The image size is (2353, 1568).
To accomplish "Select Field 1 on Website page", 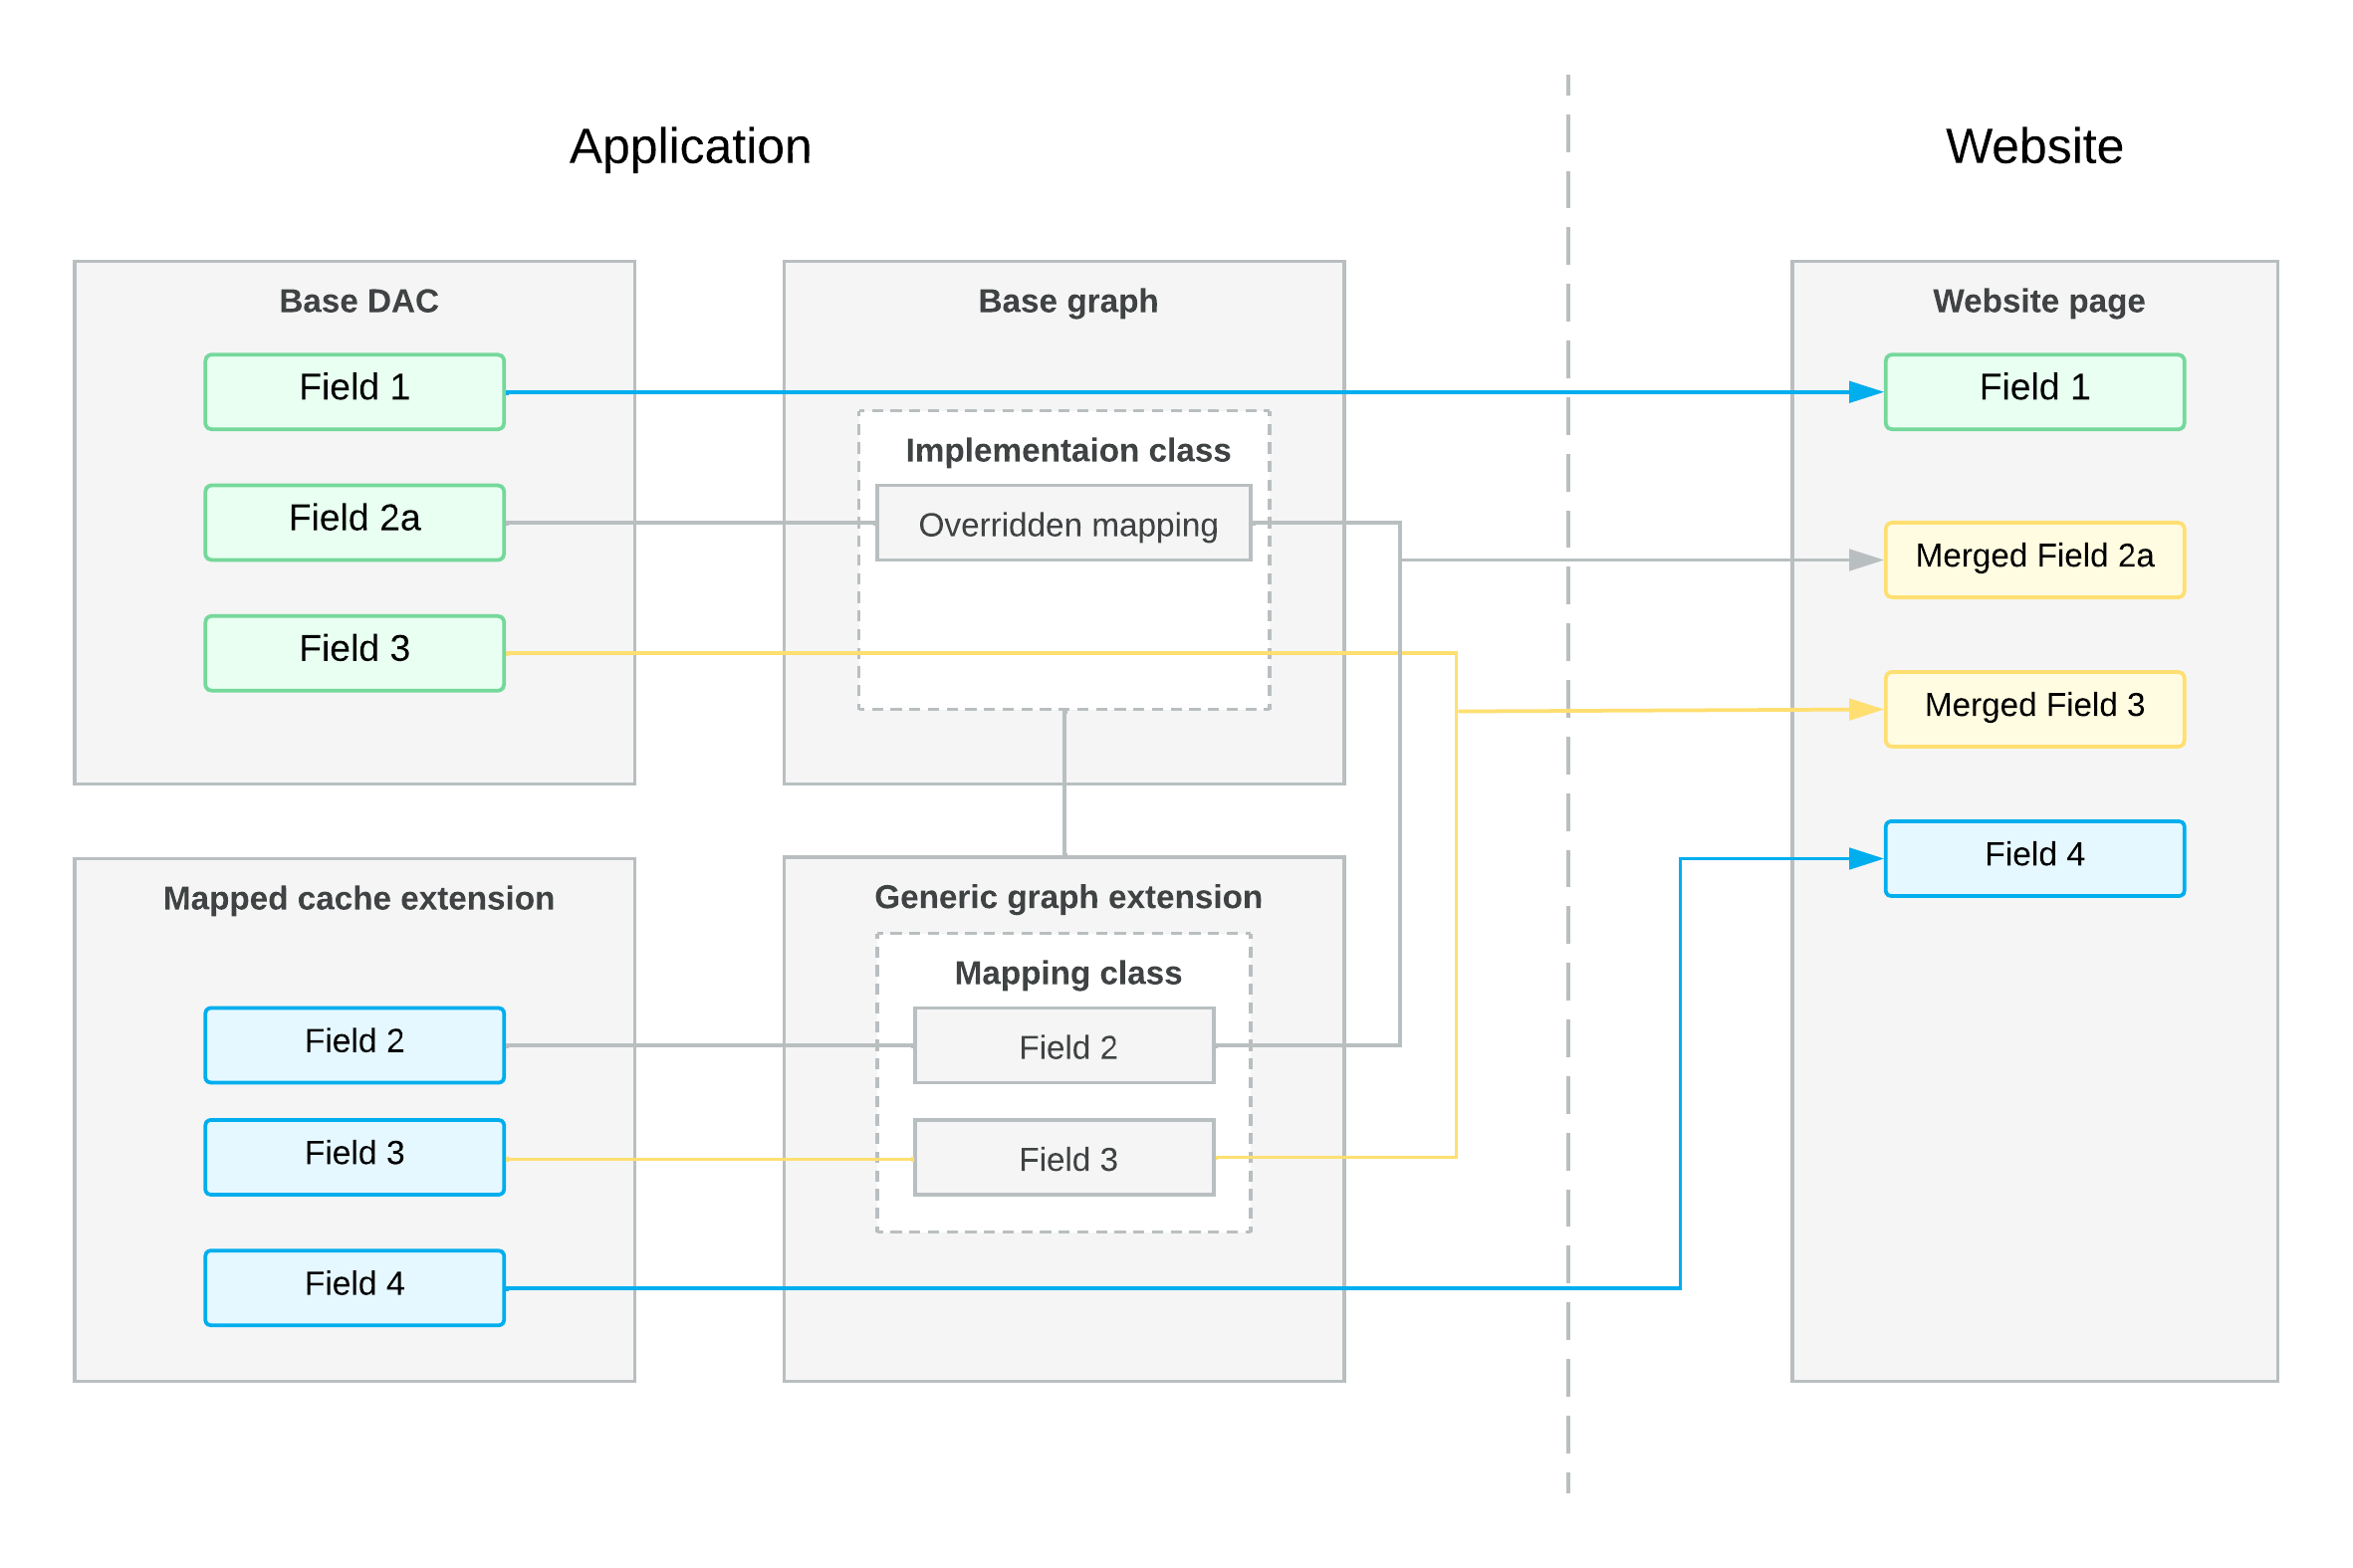I will point(2033,392).
